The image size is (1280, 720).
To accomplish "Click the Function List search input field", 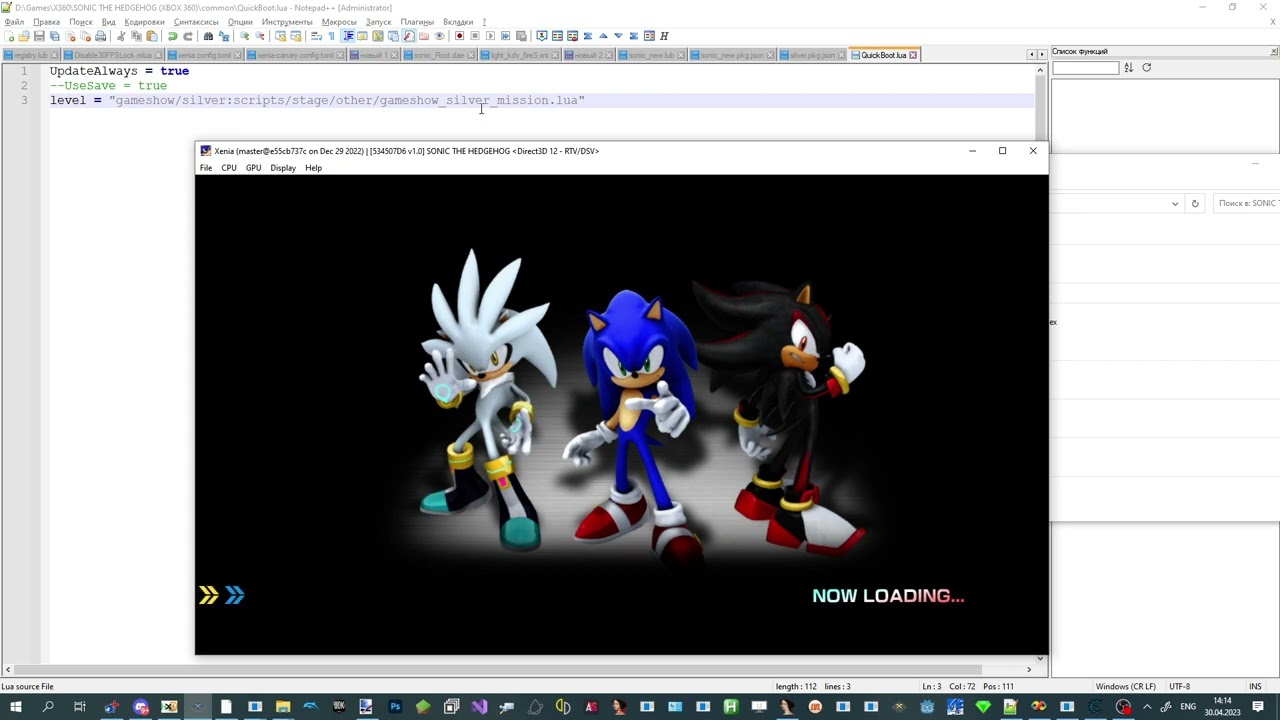I will pyautogui.click(x=1085, y=68).
